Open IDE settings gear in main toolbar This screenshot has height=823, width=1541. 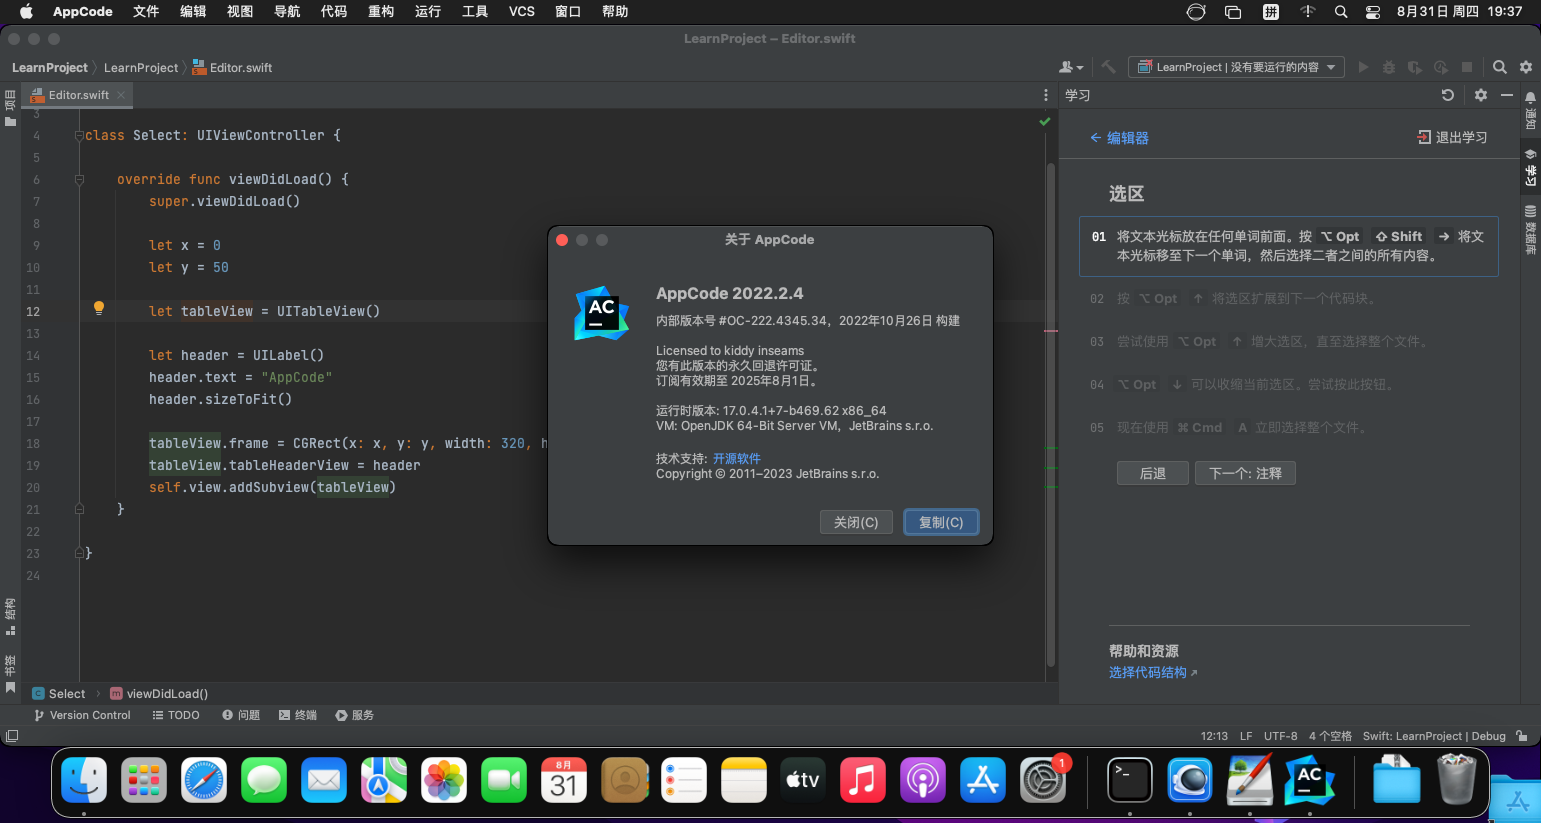(x=1526, y=67)
